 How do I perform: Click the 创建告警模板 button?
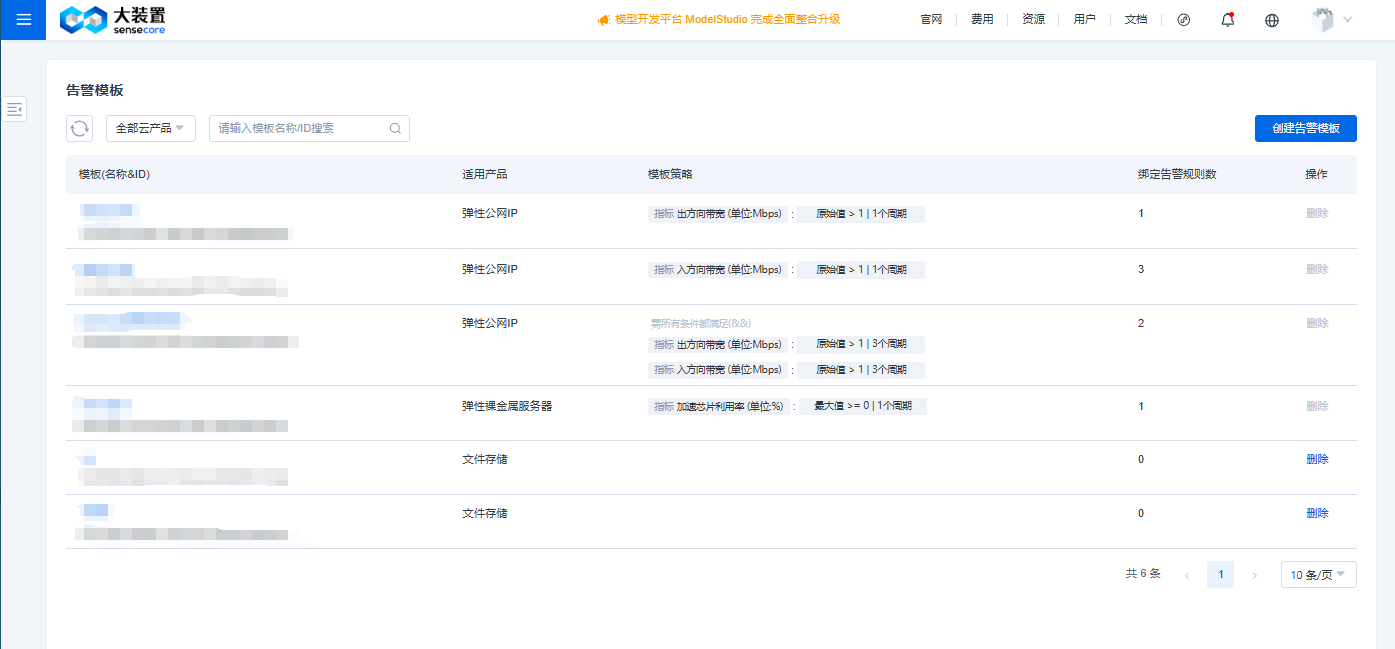pos(1305,128)
